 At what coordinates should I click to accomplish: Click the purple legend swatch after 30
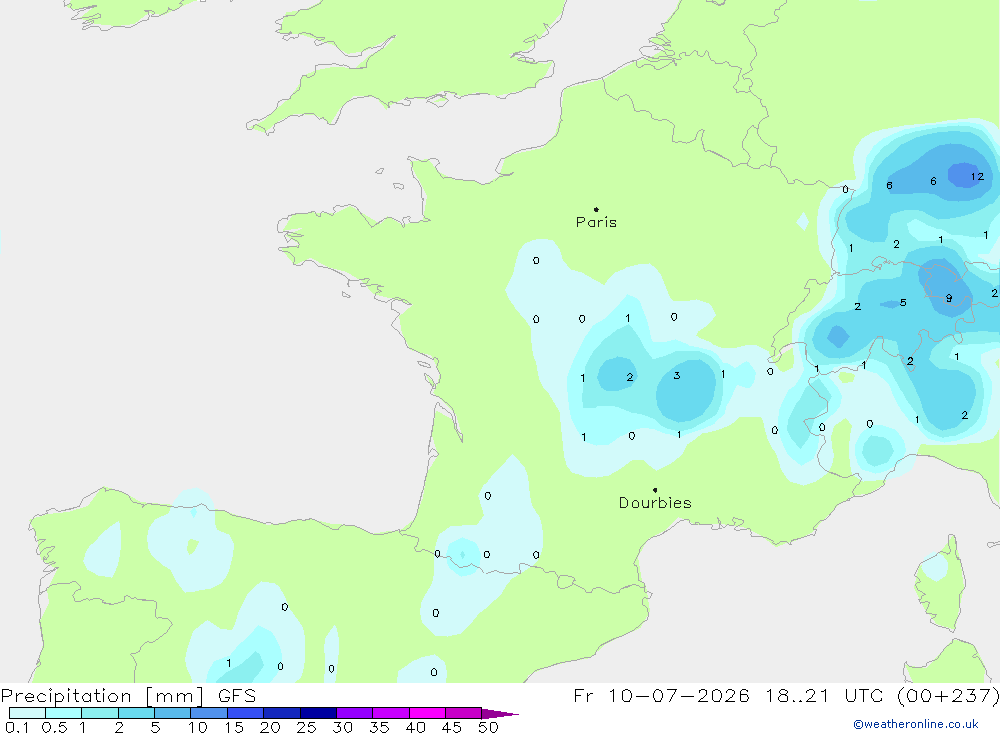click(x=354, y=713)
